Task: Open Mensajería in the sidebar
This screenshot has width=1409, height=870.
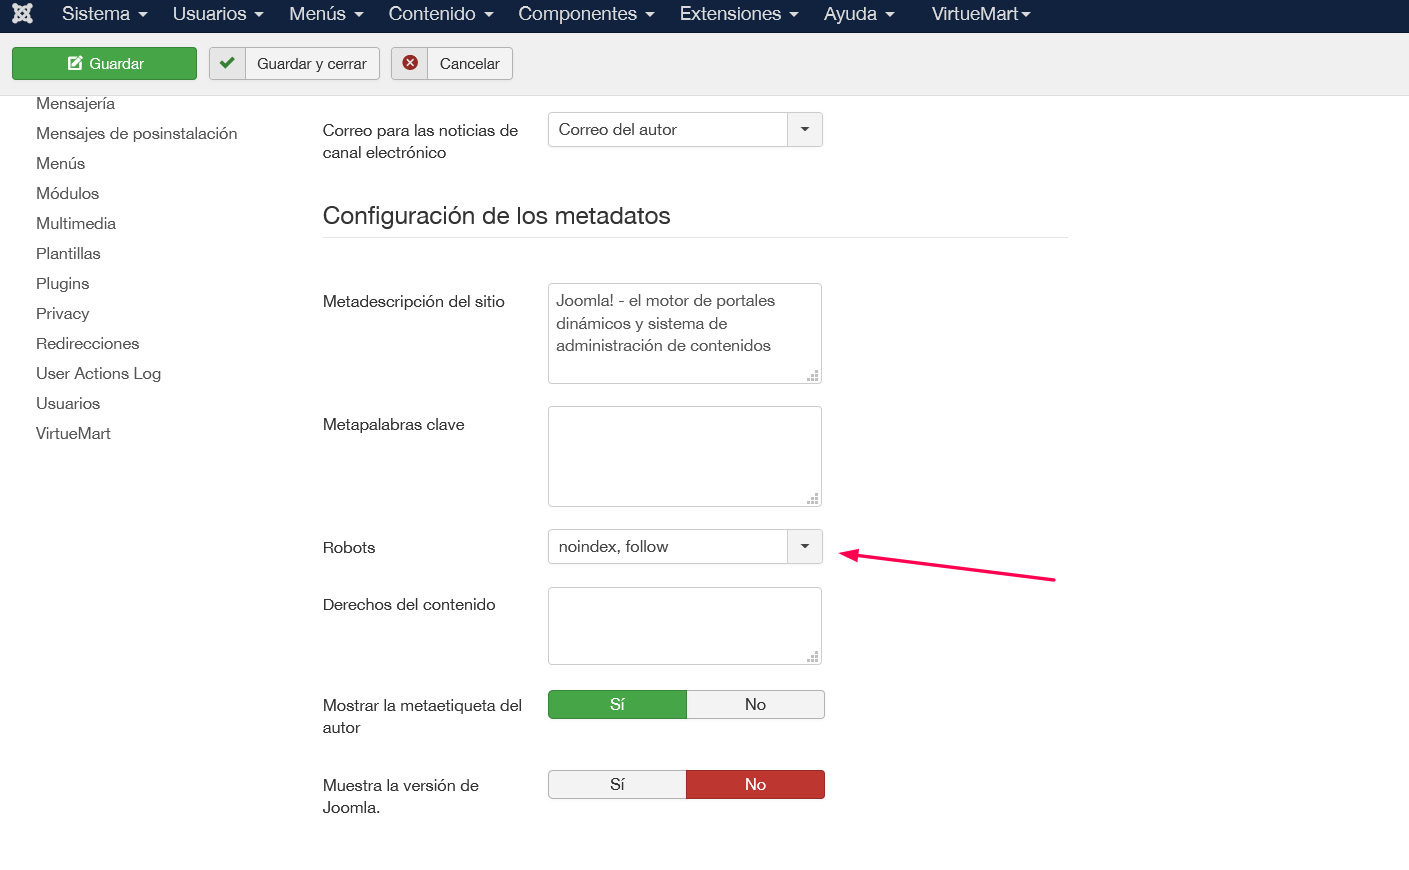Action: pyautogui.click(x=75, y=104)
